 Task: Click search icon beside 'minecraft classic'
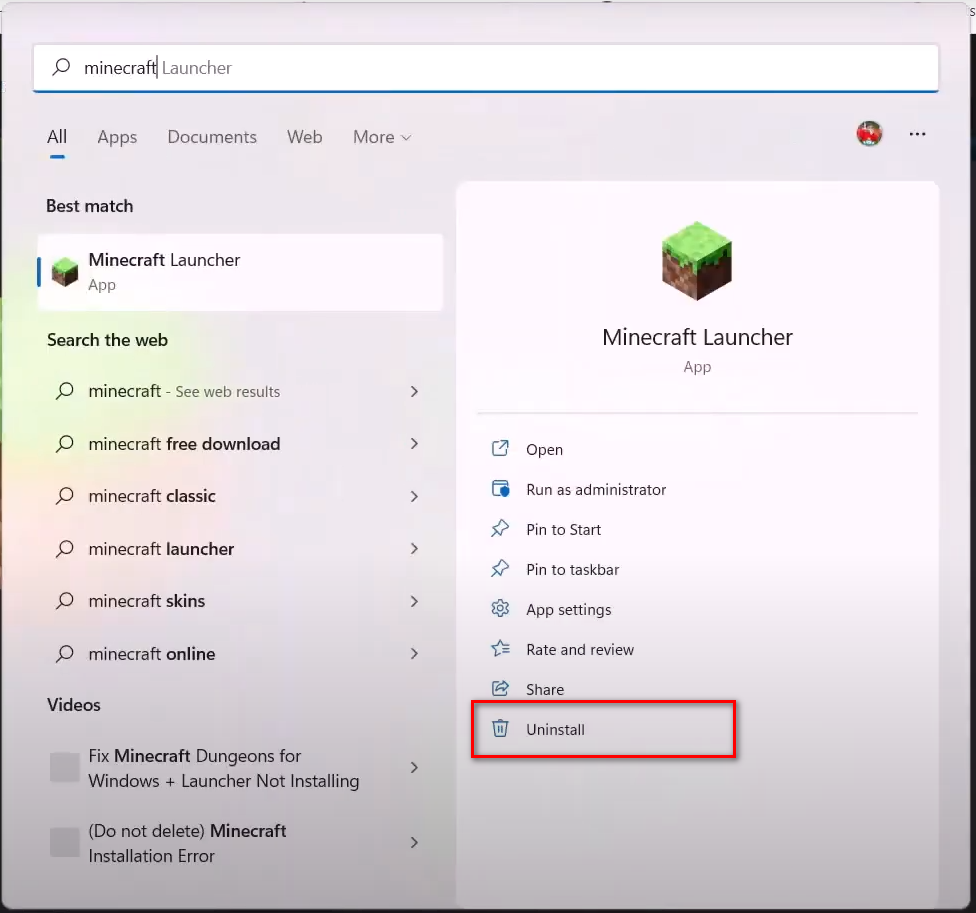65,496
